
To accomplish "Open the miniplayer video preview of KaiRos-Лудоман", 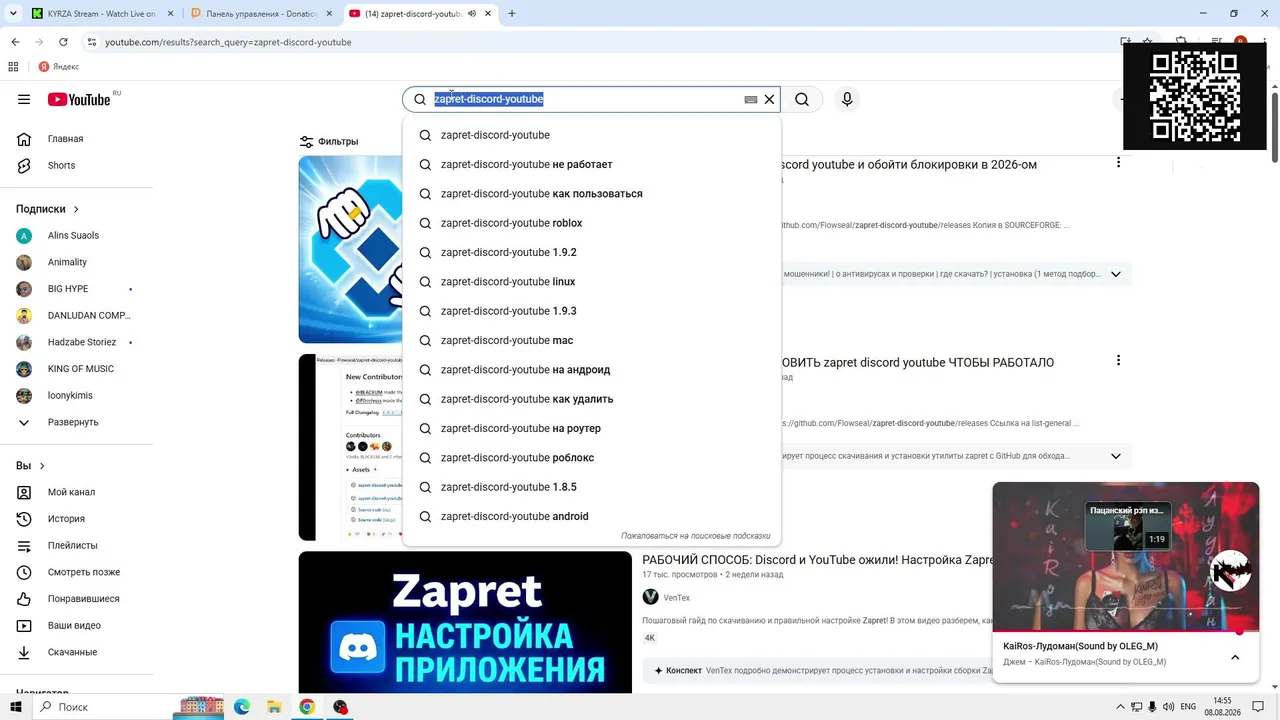I will point(1126,556).
